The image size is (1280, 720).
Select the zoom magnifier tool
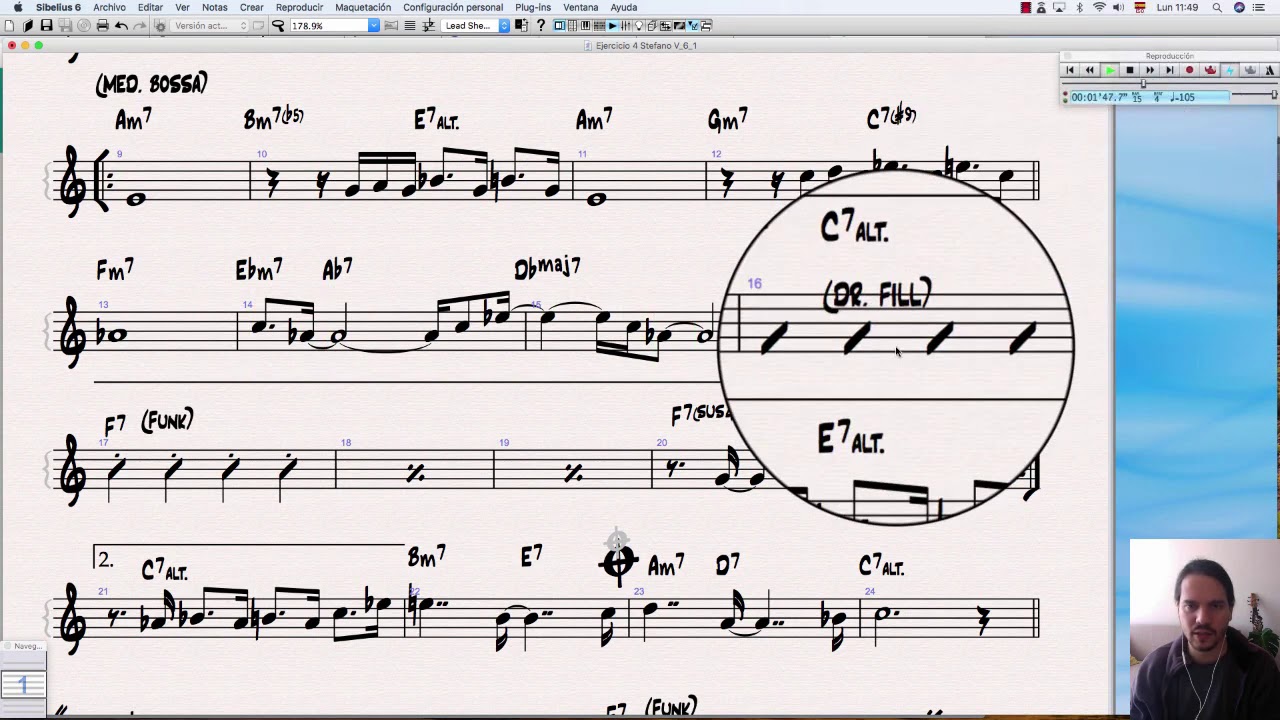pos(277,25)
